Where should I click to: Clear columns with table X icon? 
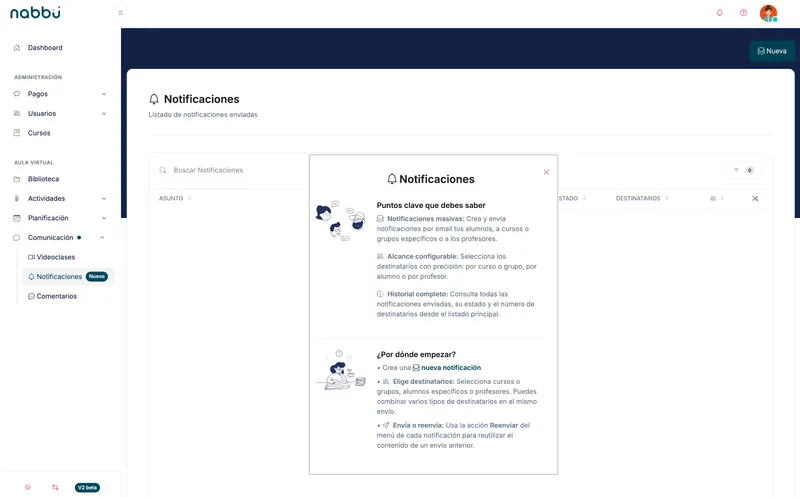[755, 198]
